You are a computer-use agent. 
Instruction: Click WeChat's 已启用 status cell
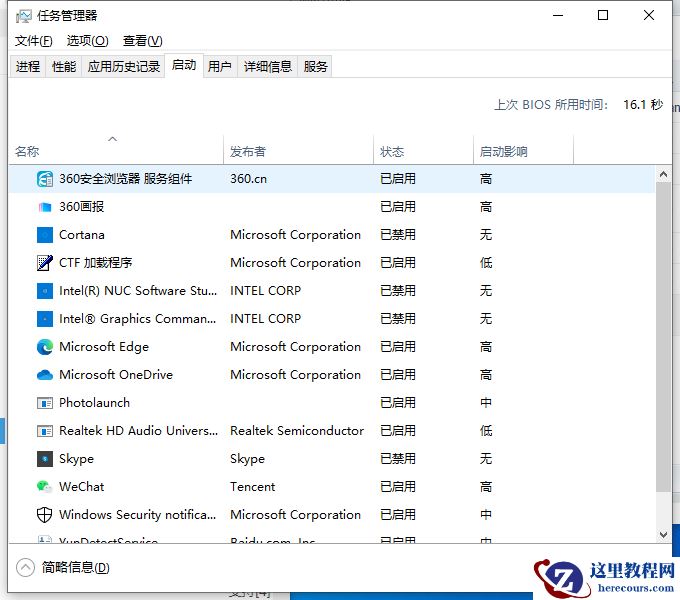point(398,487)
